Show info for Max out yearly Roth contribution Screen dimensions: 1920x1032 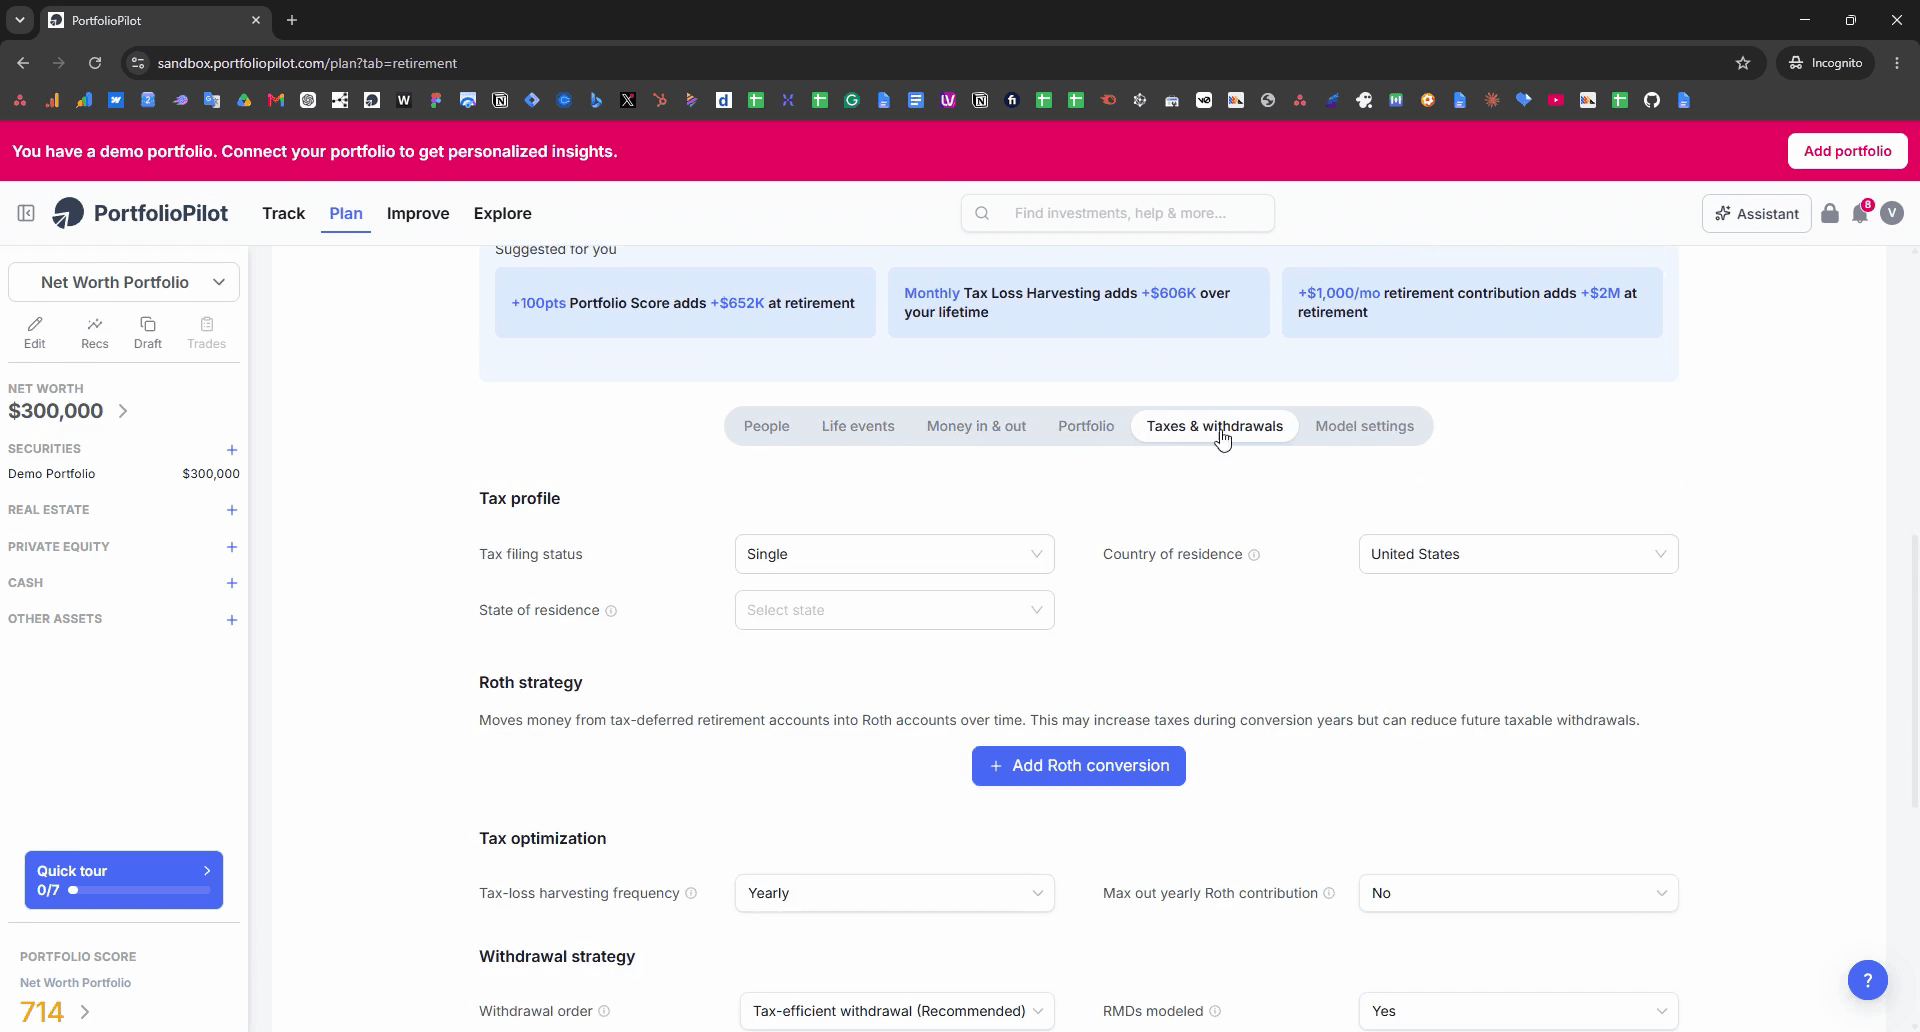point(1329,893)
